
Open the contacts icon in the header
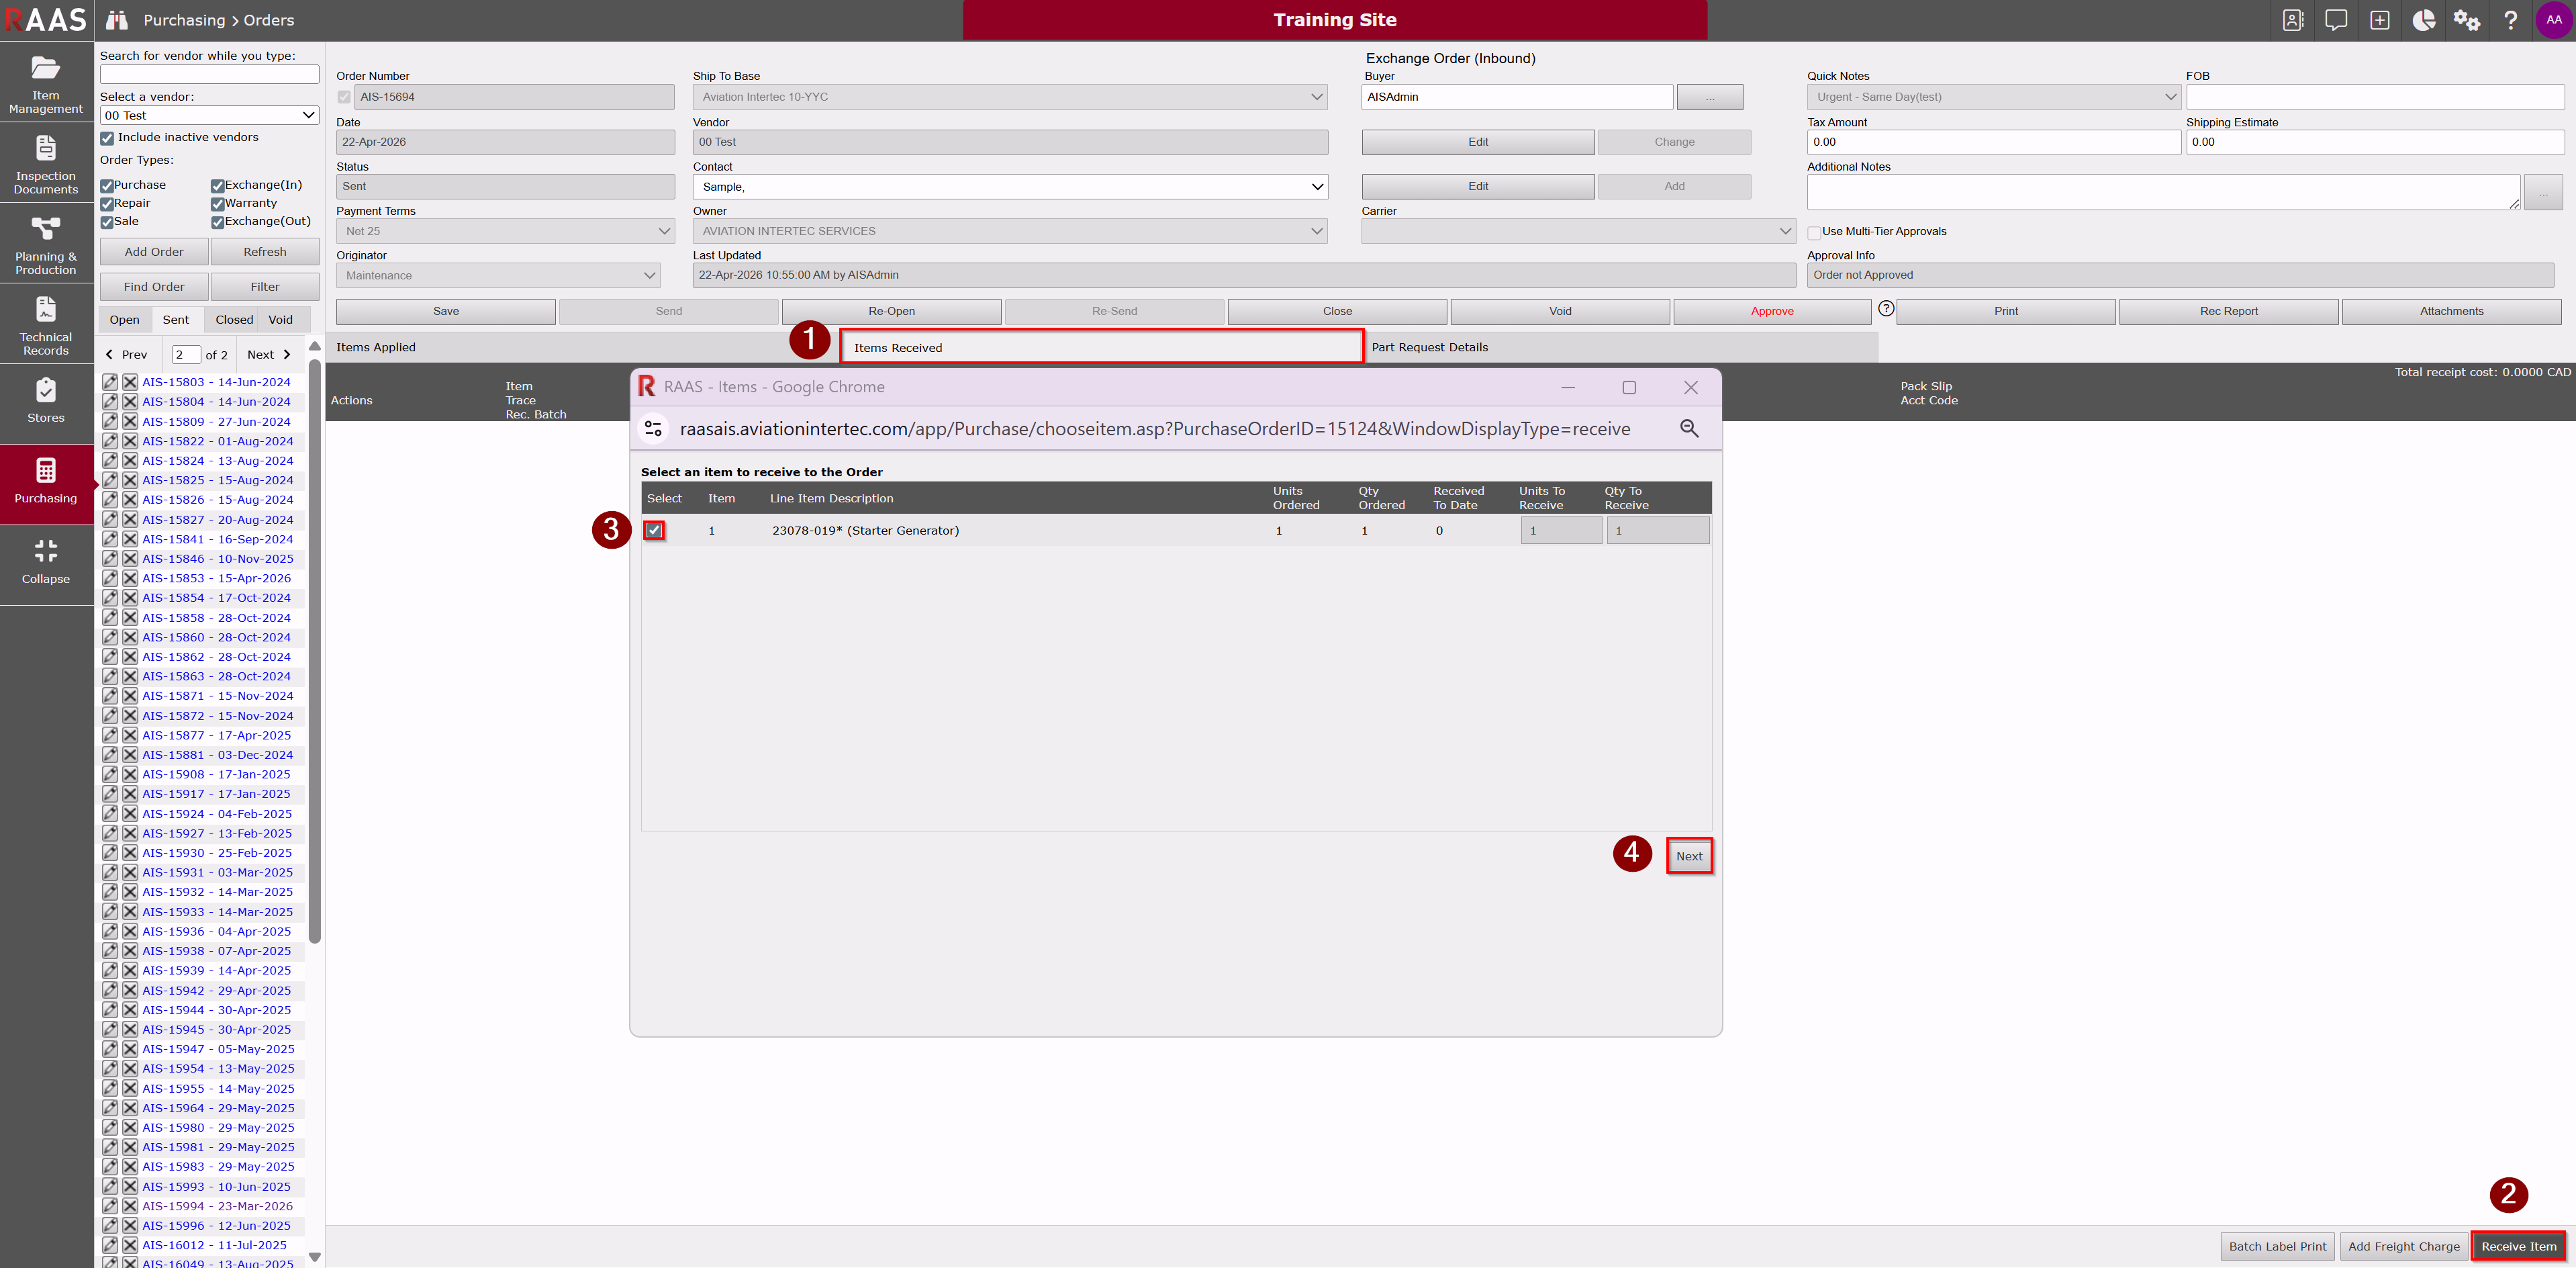click(x=2293, y=20)
